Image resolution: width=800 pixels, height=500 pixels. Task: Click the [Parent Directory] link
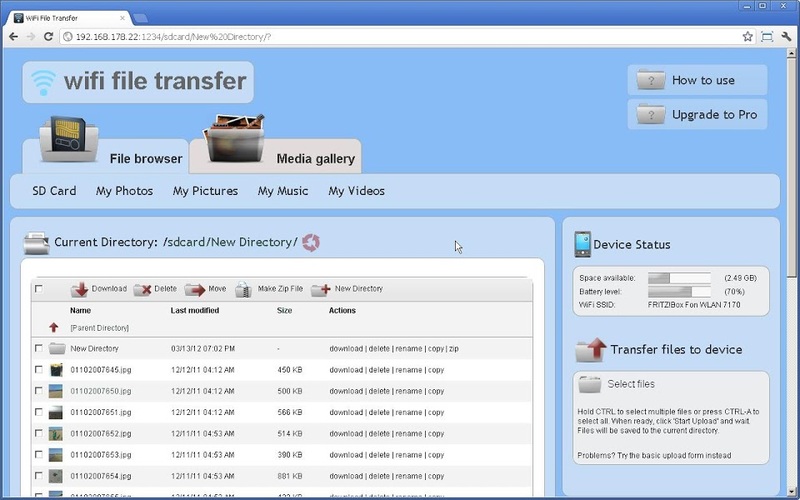pos(99,328)
